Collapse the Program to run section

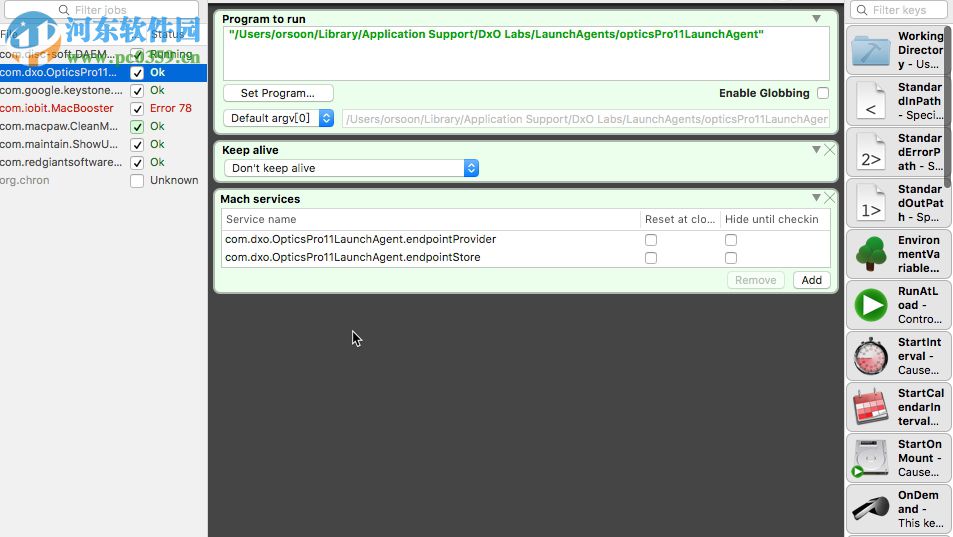tap(816, 19)
